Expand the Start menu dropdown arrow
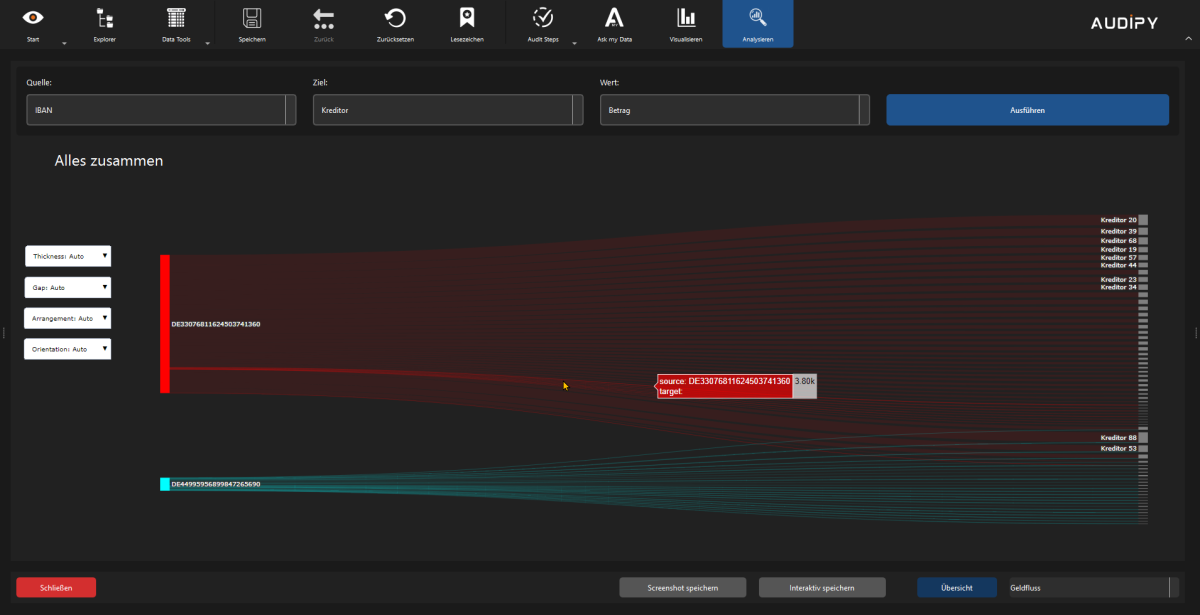1200x615 pixels. point(64,44)
